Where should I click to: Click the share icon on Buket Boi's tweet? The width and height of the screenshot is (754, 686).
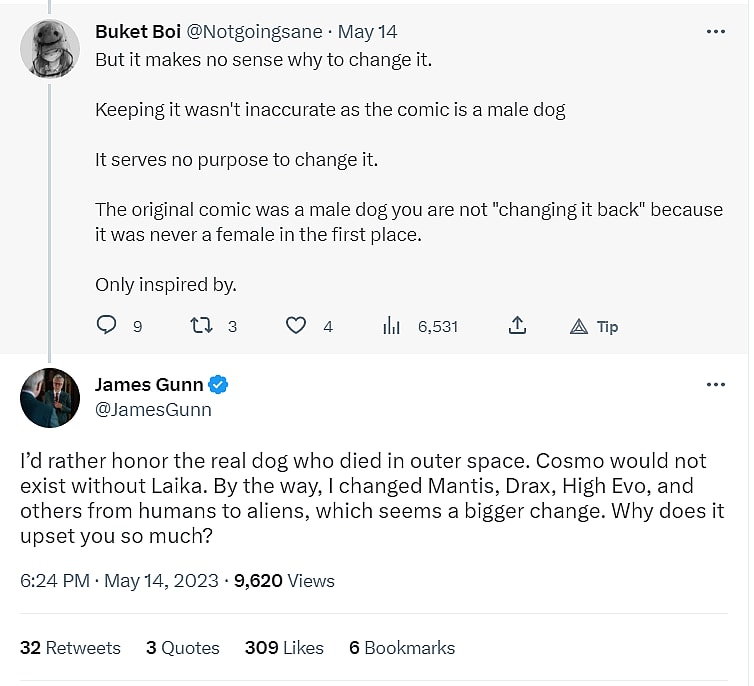pos(517,326)
